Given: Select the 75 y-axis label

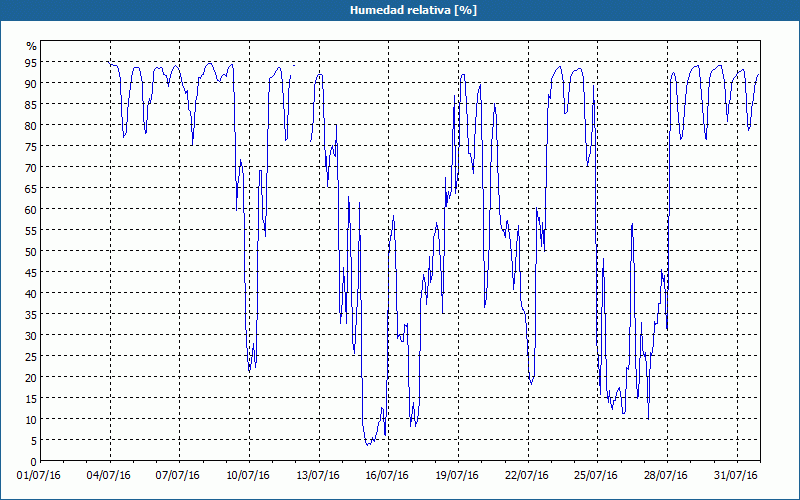Looking at the screenshot, I should click(x=31, y=146).
